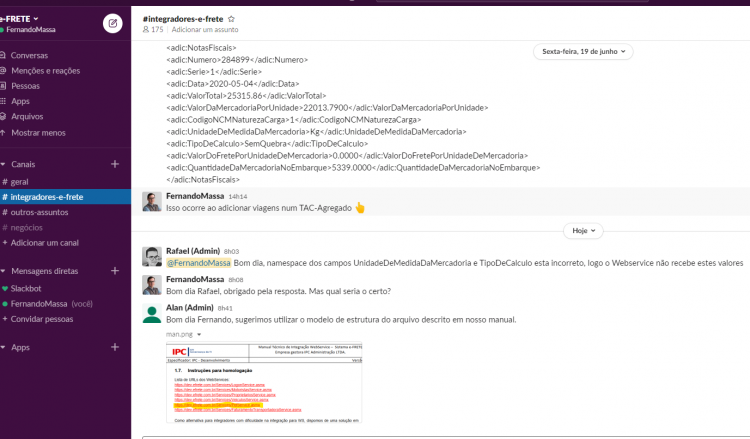This screenshot has height=439, width=750.
Task: Click the 8h08 message timestamp
Action: pyautogui.click(x=236, y=280)
